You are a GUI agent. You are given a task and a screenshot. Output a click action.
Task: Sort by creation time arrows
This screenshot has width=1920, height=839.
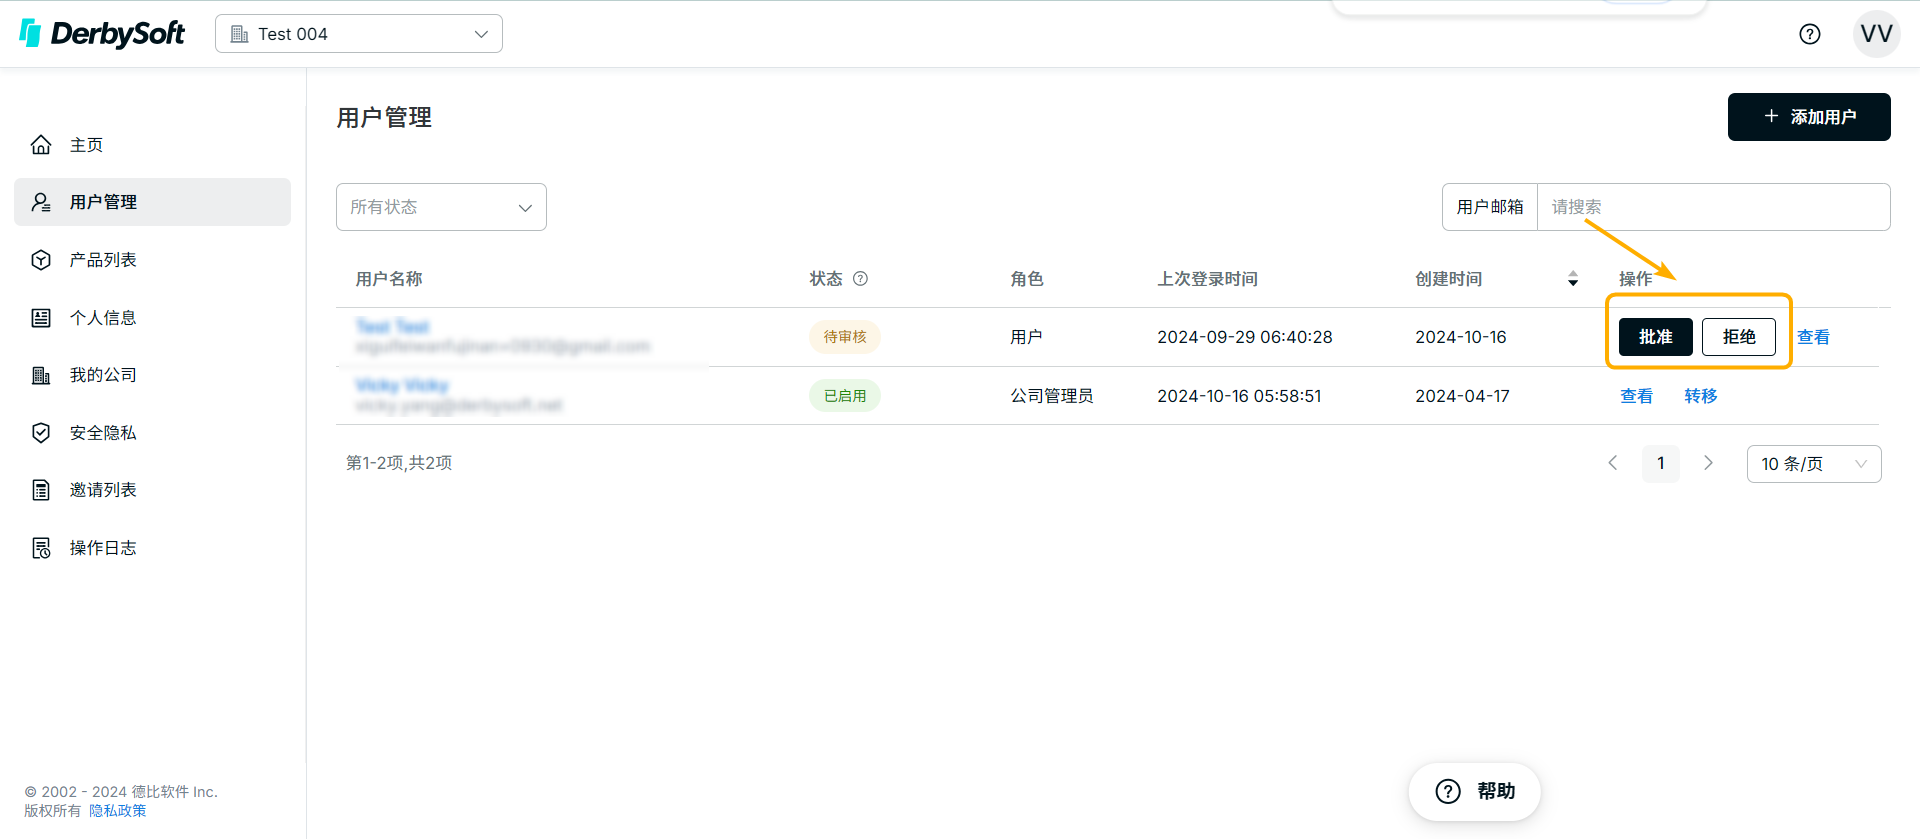coord(1573,279)
